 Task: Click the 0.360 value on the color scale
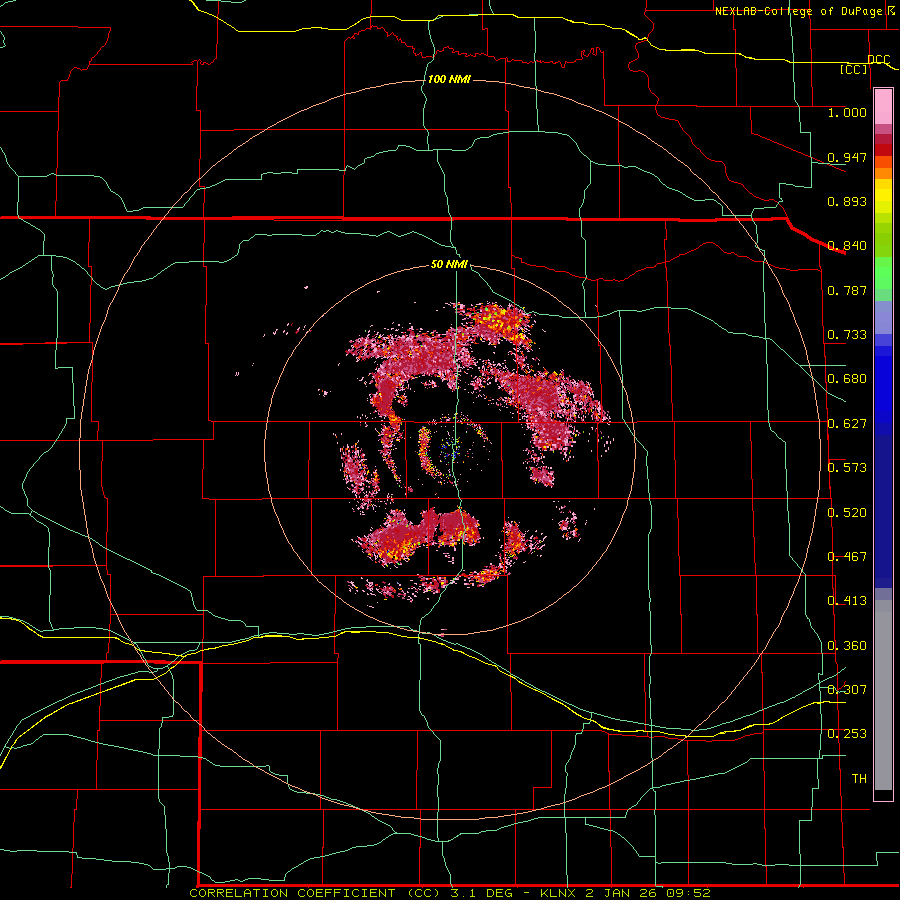(847, 646)
